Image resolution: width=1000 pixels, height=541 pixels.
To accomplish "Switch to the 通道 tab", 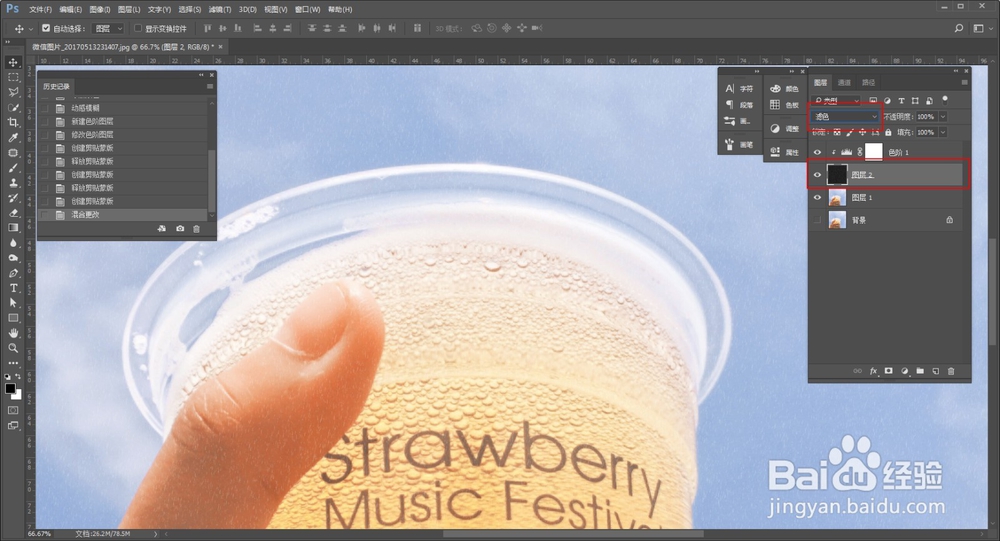I will pos(844,82).
